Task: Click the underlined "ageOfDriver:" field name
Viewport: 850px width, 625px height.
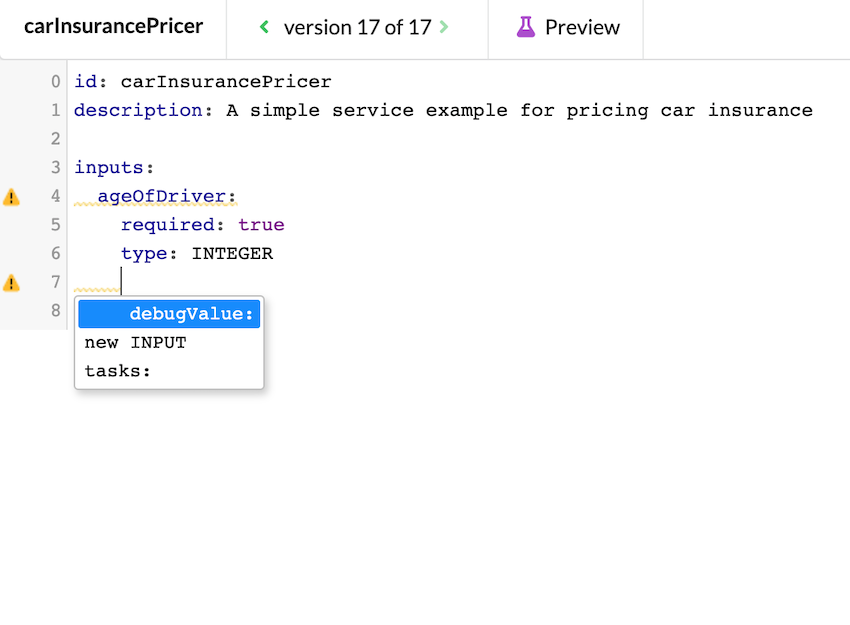Action: tap(165, 196)
